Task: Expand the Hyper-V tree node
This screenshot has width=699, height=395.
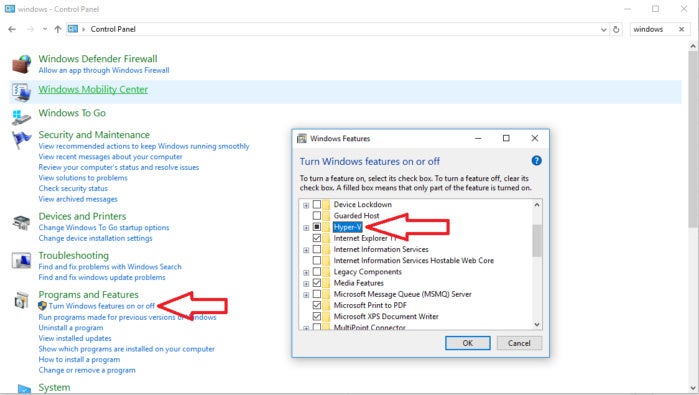Action: [x=306, y=228]
